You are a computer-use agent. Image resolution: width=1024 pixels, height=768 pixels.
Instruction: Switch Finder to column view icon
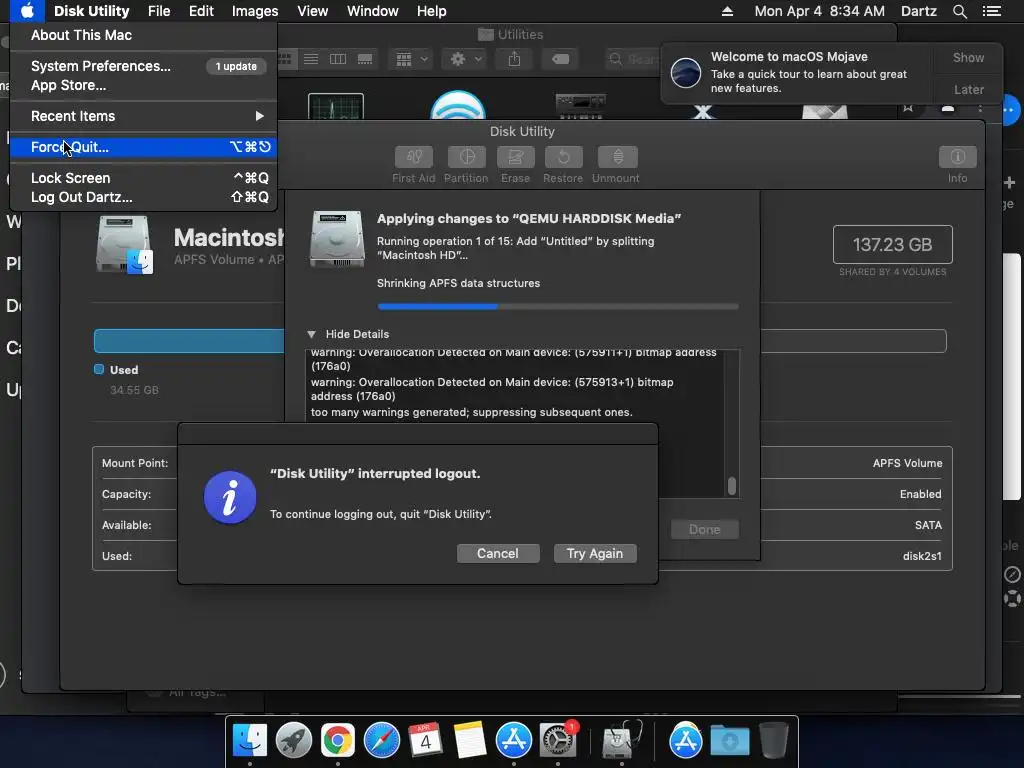[x=338, y=59]
